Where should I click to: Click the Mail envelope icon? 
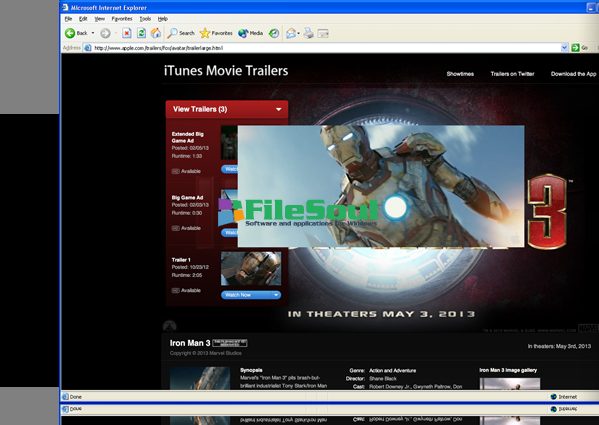tap(291, 33)
